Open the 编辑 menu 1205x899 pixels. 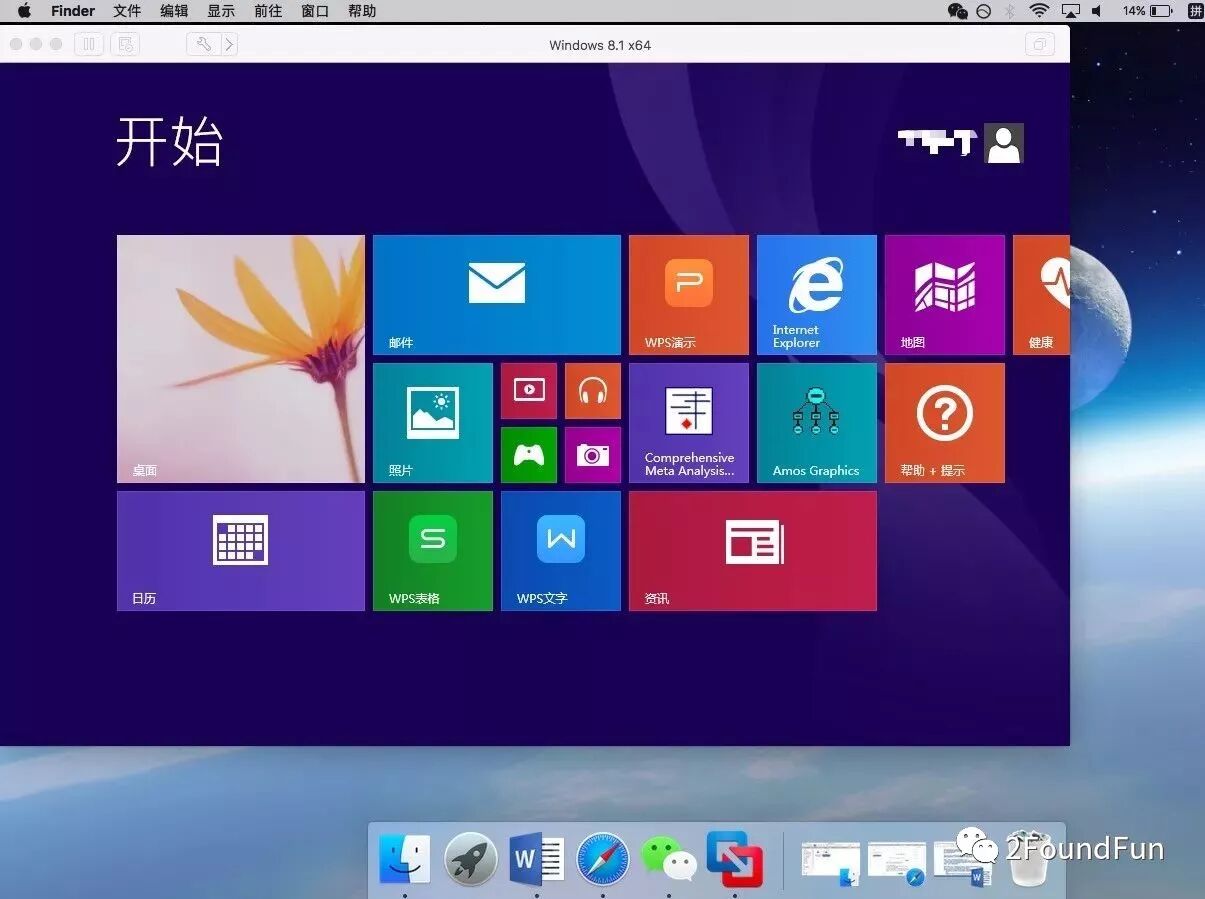[x=174, y=11]
